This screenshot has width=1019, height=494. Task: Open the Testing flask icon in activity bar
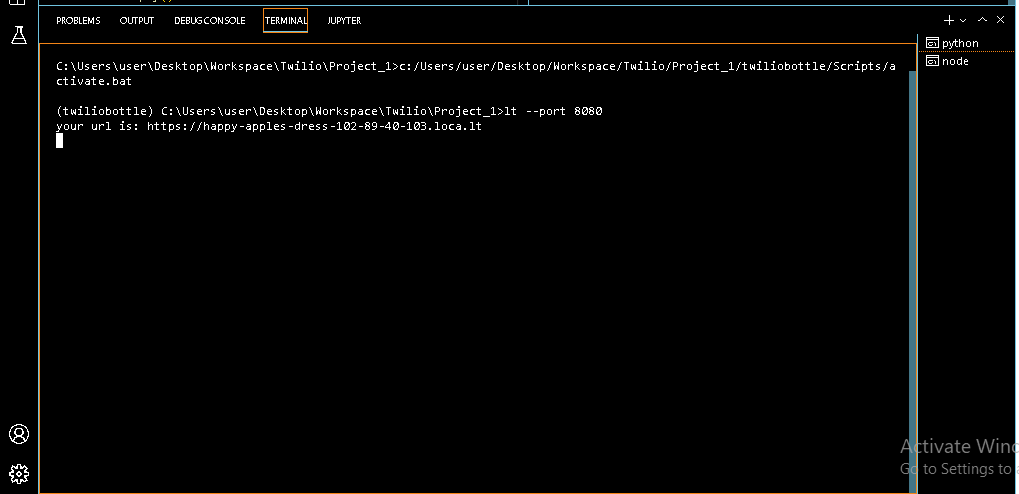tap(19, 35)
